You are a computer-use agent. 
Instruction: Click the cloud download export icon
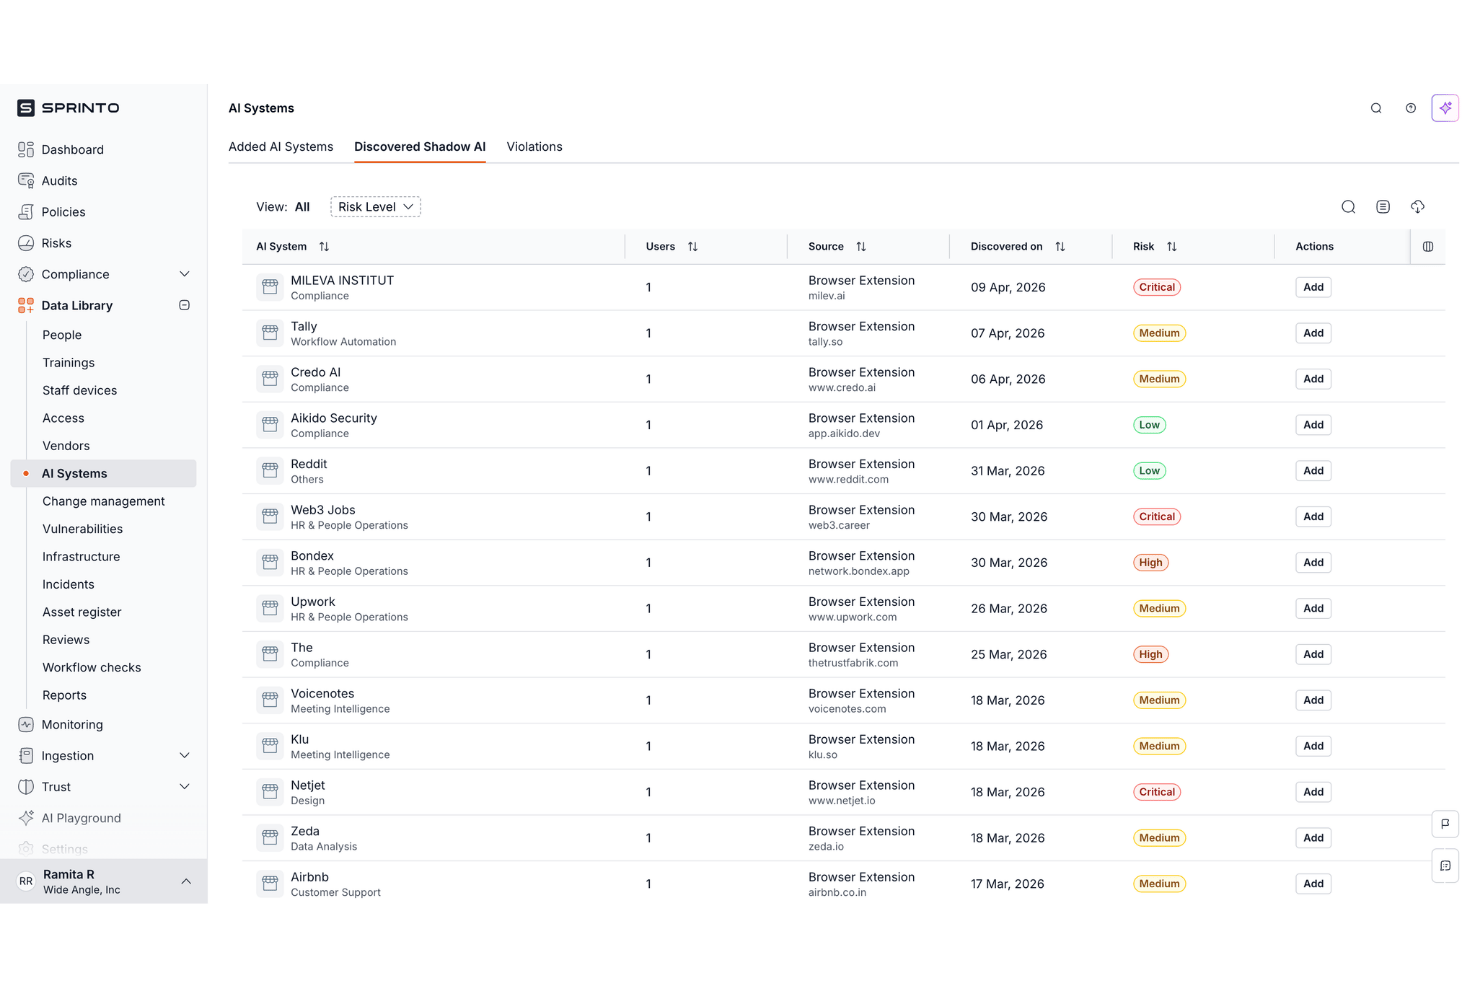1418,207
